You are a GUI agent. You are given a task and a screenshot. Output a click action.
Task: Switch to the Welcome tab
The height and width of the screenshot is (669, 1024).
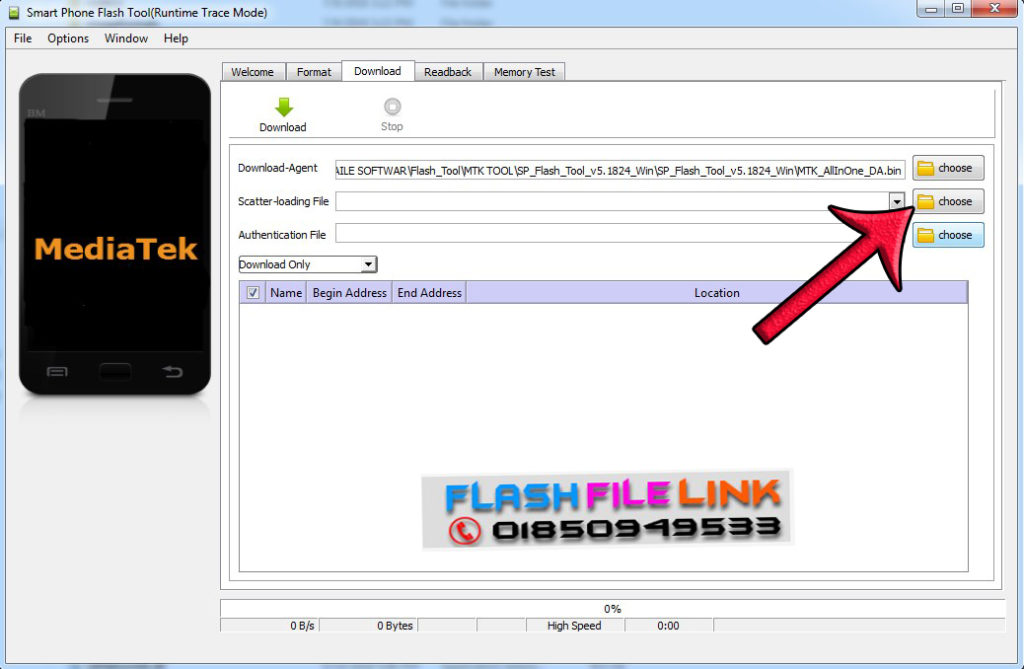point(253,72)
